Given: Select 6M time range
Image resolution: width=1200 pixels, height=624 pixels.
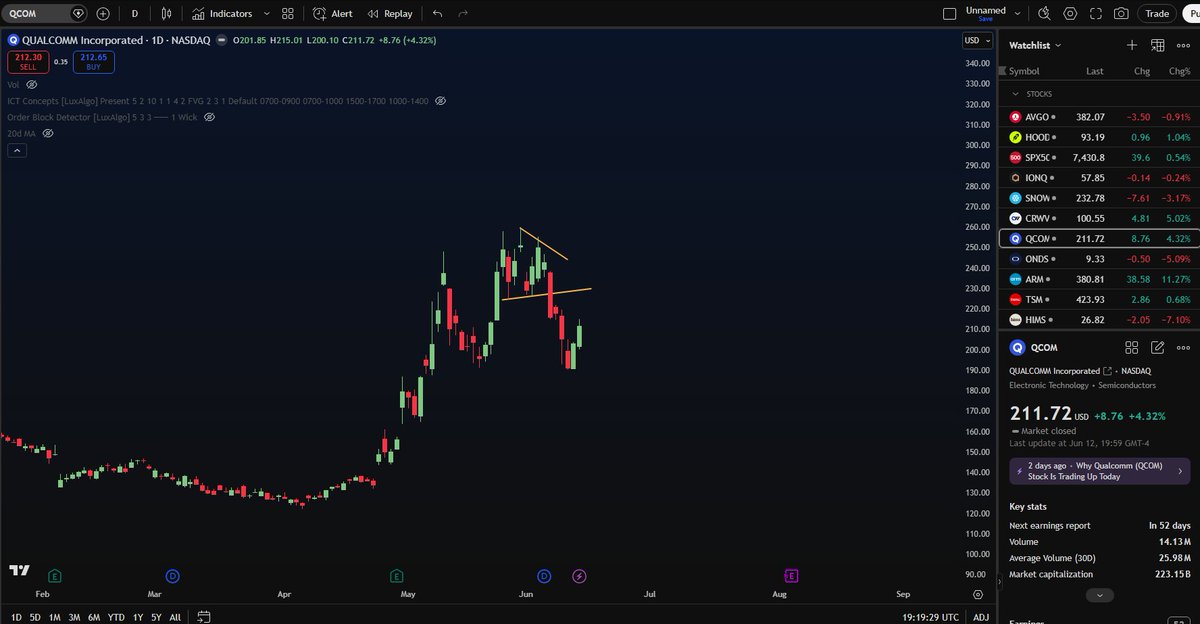Looking at the screenshot, I should pos(94,617).
